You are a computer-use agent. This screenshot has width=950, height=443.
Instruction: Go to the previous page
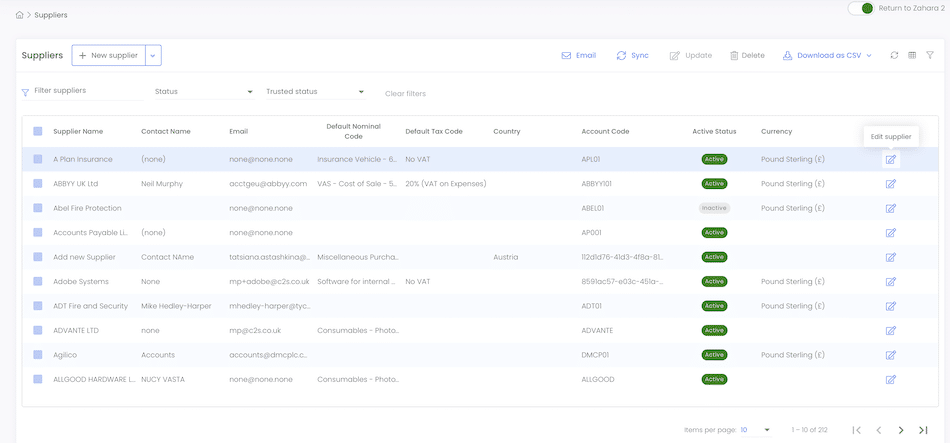(x=879, y=430)
